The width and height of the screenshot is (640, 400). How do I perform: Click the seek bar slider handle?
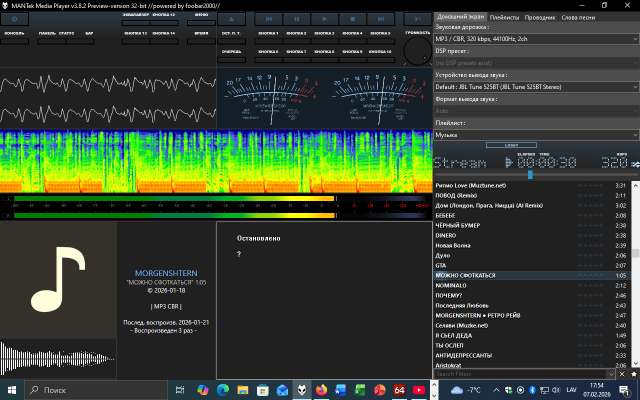(530, 175)
